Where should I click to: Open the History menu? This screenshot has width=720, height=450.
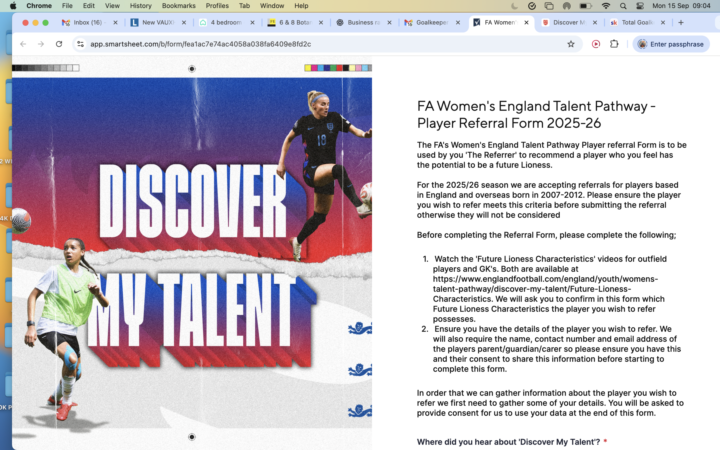tap(140, 6)
